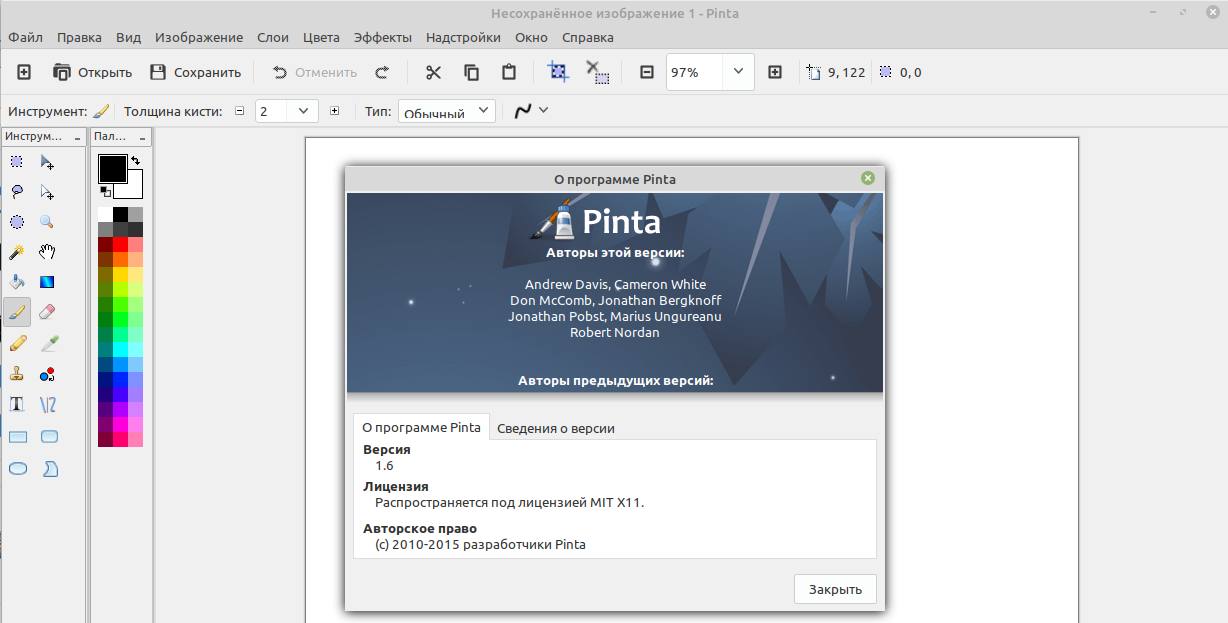Screen dimensions: 1228x623
Task: Click the zoom percentage field showing 97%
Action: point(696,72)
